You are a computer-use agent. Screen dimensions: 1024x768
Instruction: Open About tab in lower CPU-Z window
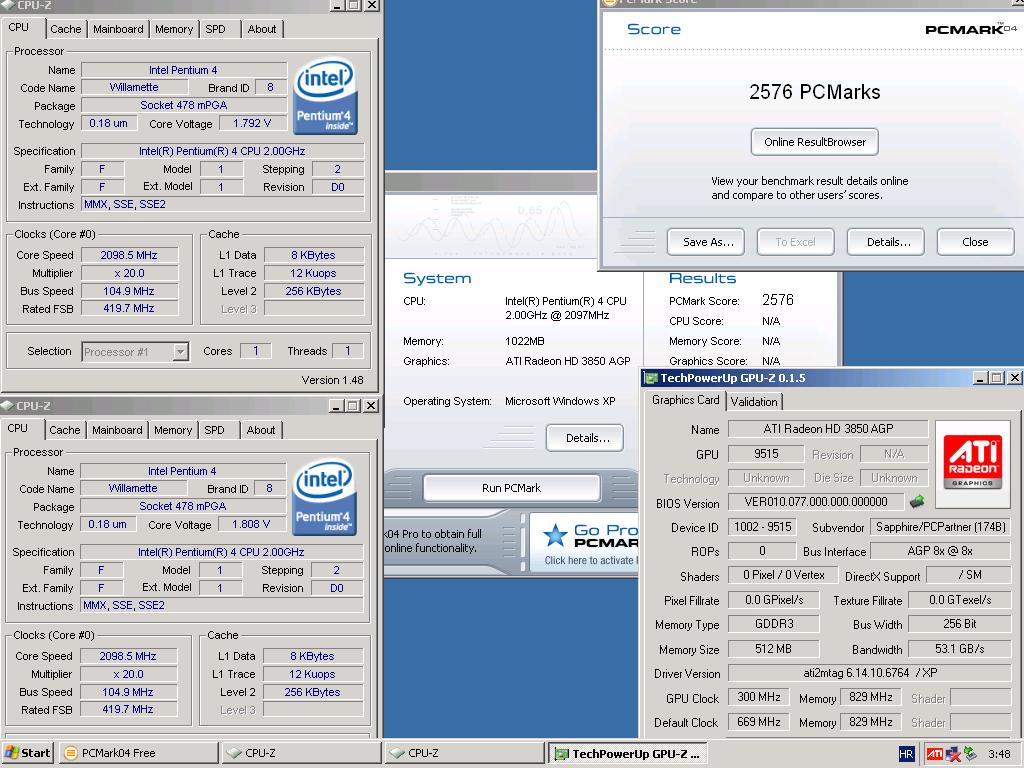[x=261, y=430]
